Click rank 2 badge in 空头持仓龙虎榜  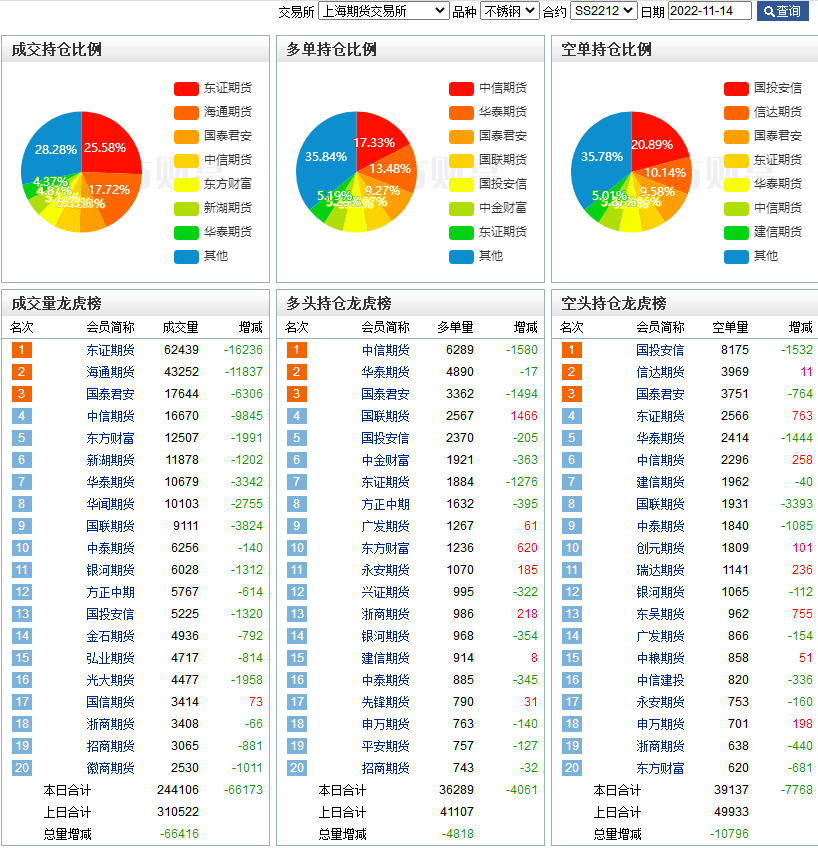(571, 372)
